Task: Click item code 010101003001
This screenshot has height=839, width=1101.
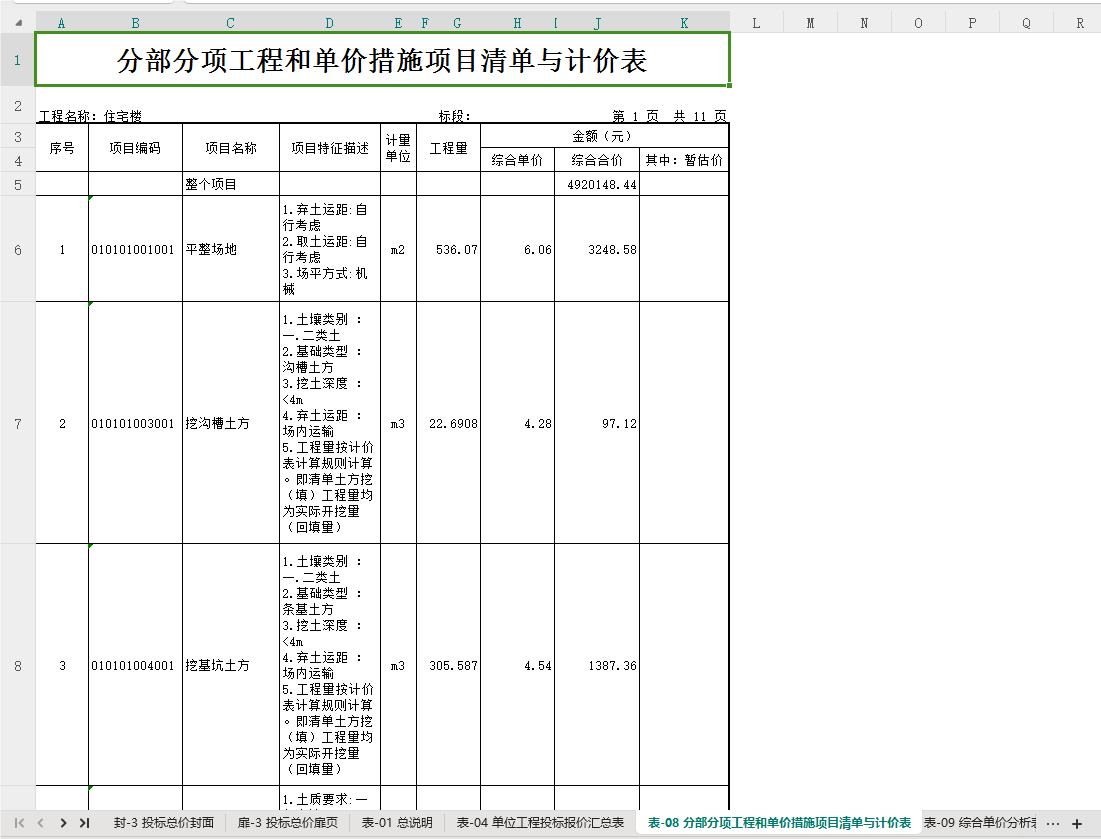Action: (136, 423)
